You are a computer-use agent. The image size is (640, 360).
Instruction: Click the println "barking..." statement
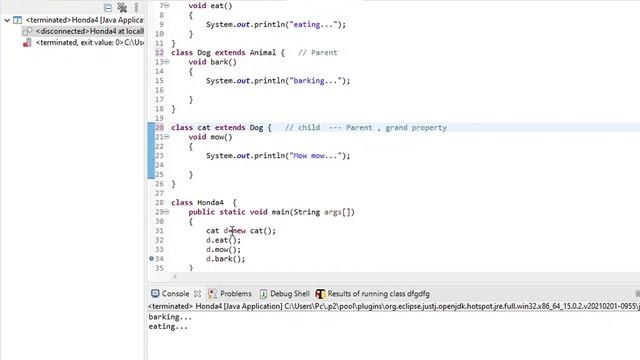pyautogui.click(x=278, y=81)
